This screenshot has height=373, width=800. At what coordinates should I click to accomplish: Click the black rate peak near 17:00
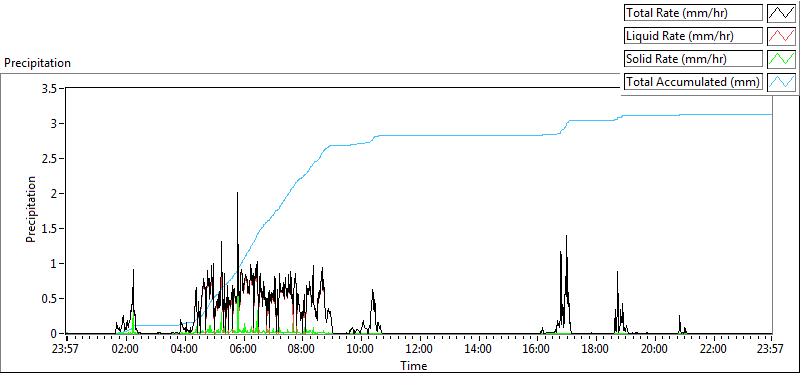[566, 236]
